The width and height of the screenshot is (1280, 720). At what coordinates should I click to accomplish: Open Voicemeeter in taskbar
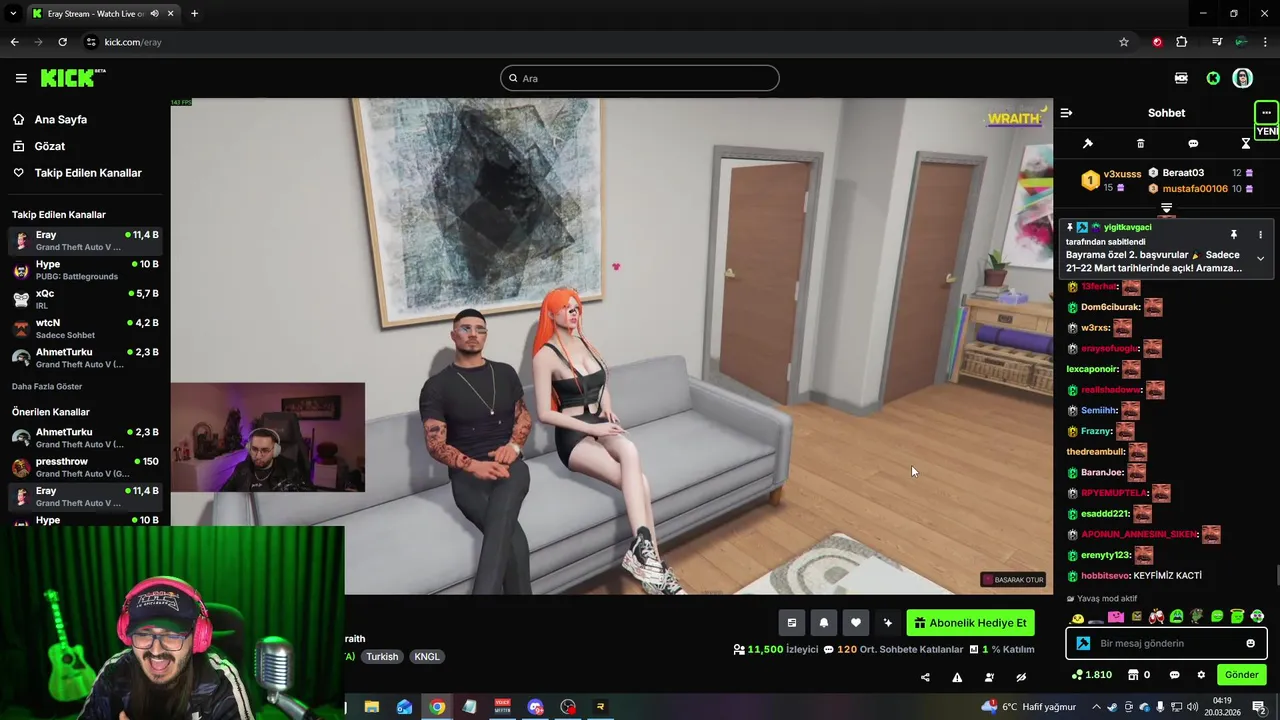coord(502,707)
